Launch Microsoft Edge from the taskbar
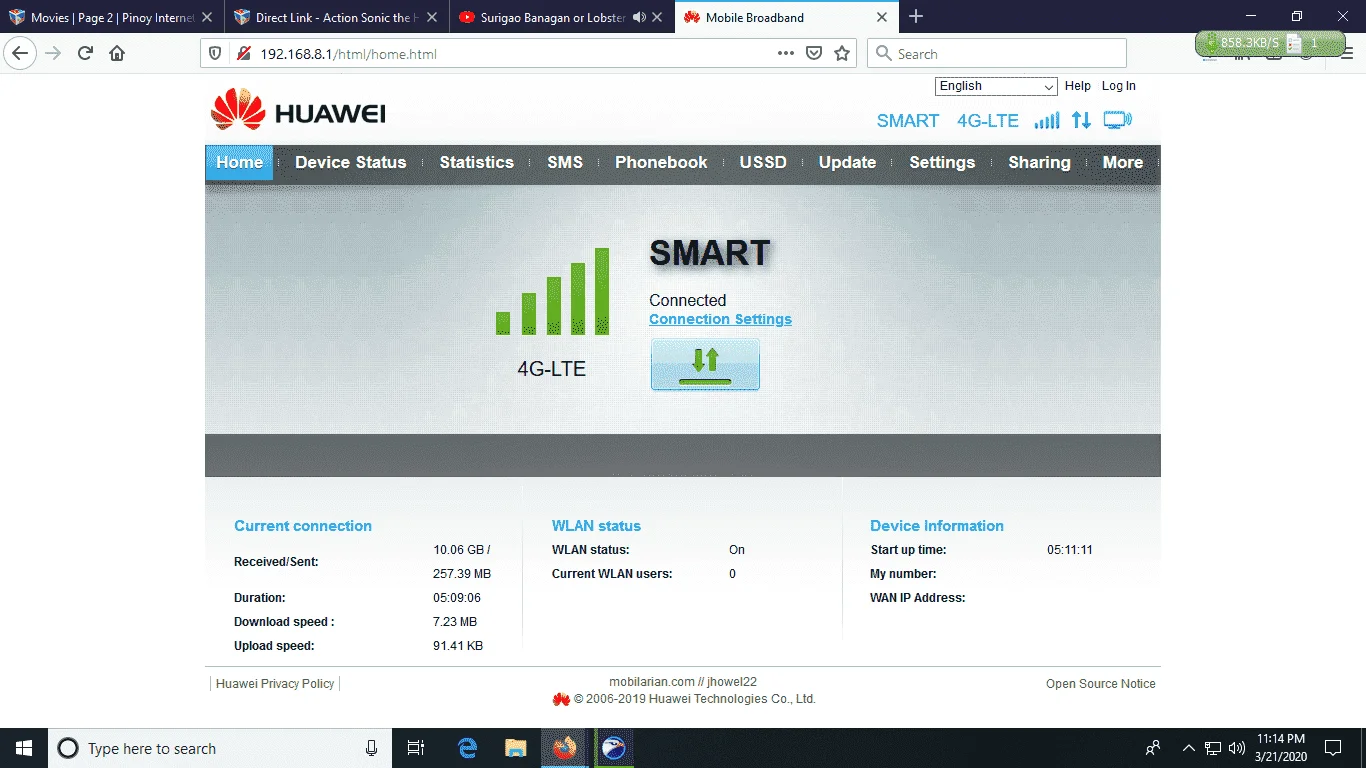 [x=467, y=748]
